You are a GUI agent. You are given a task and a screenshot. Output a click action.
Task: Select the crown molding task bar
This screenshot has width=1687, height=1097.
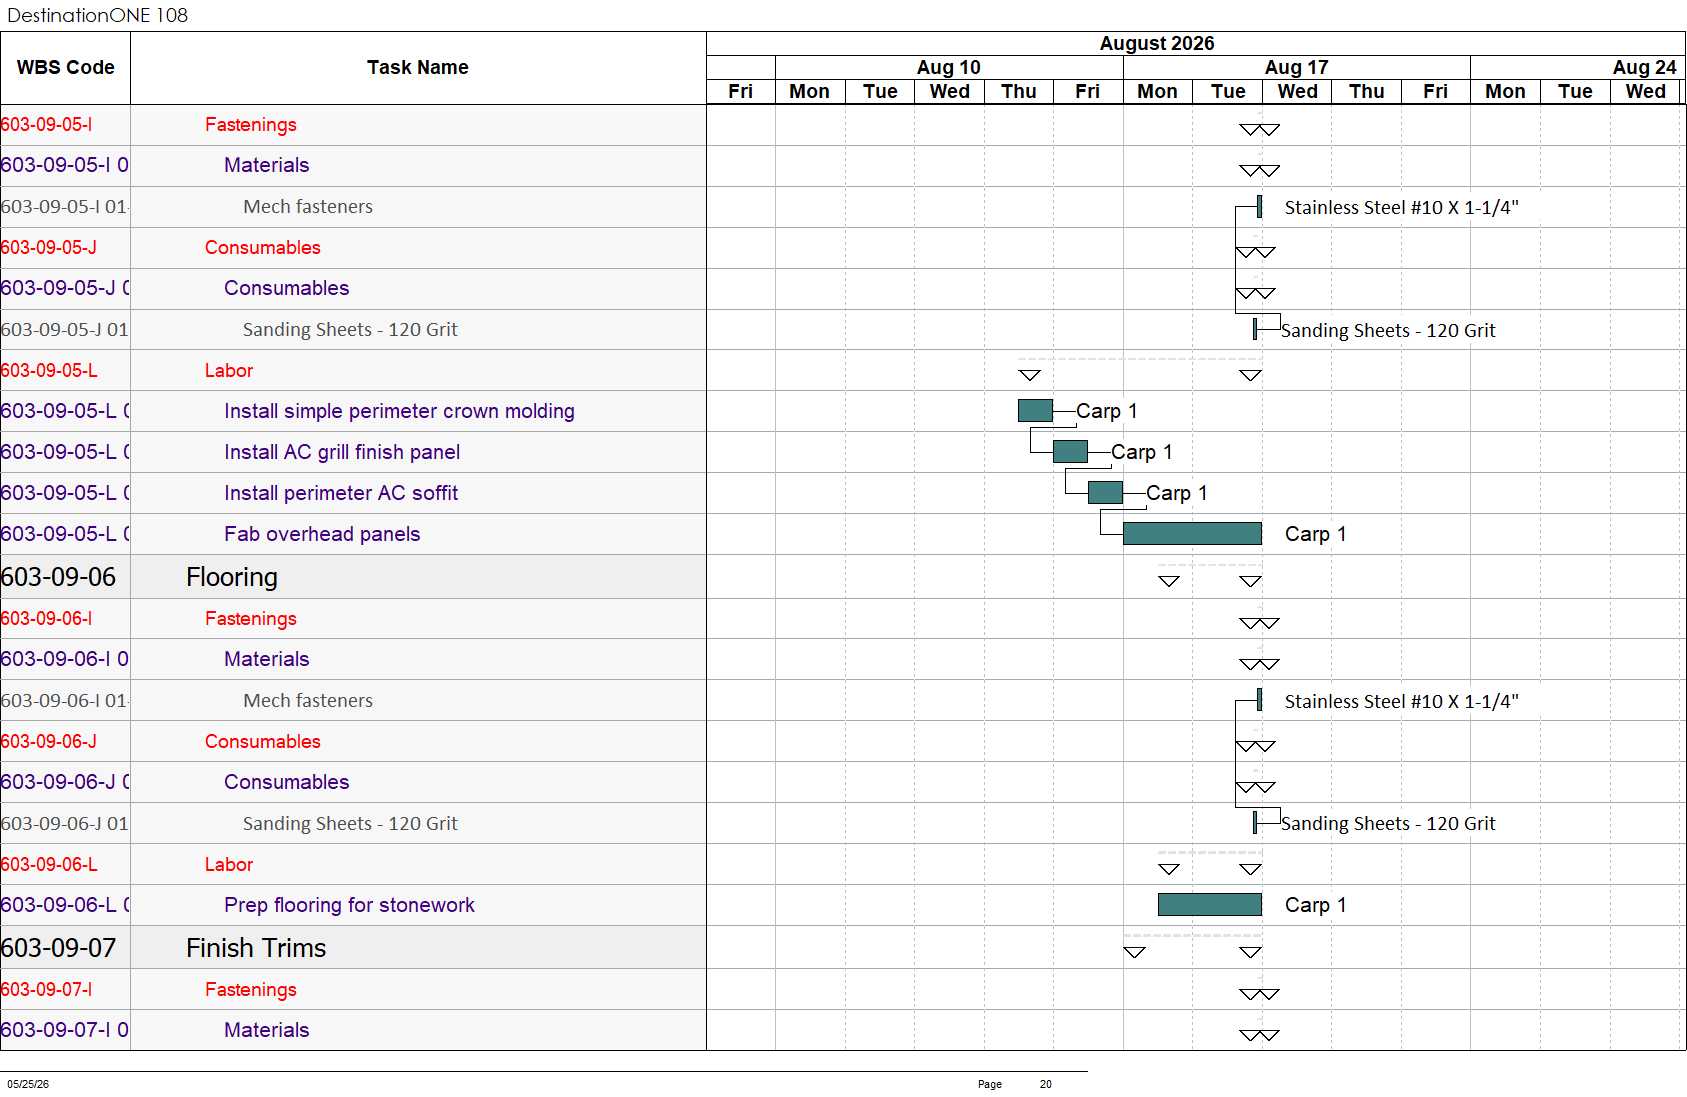(x=1035, y=411)
